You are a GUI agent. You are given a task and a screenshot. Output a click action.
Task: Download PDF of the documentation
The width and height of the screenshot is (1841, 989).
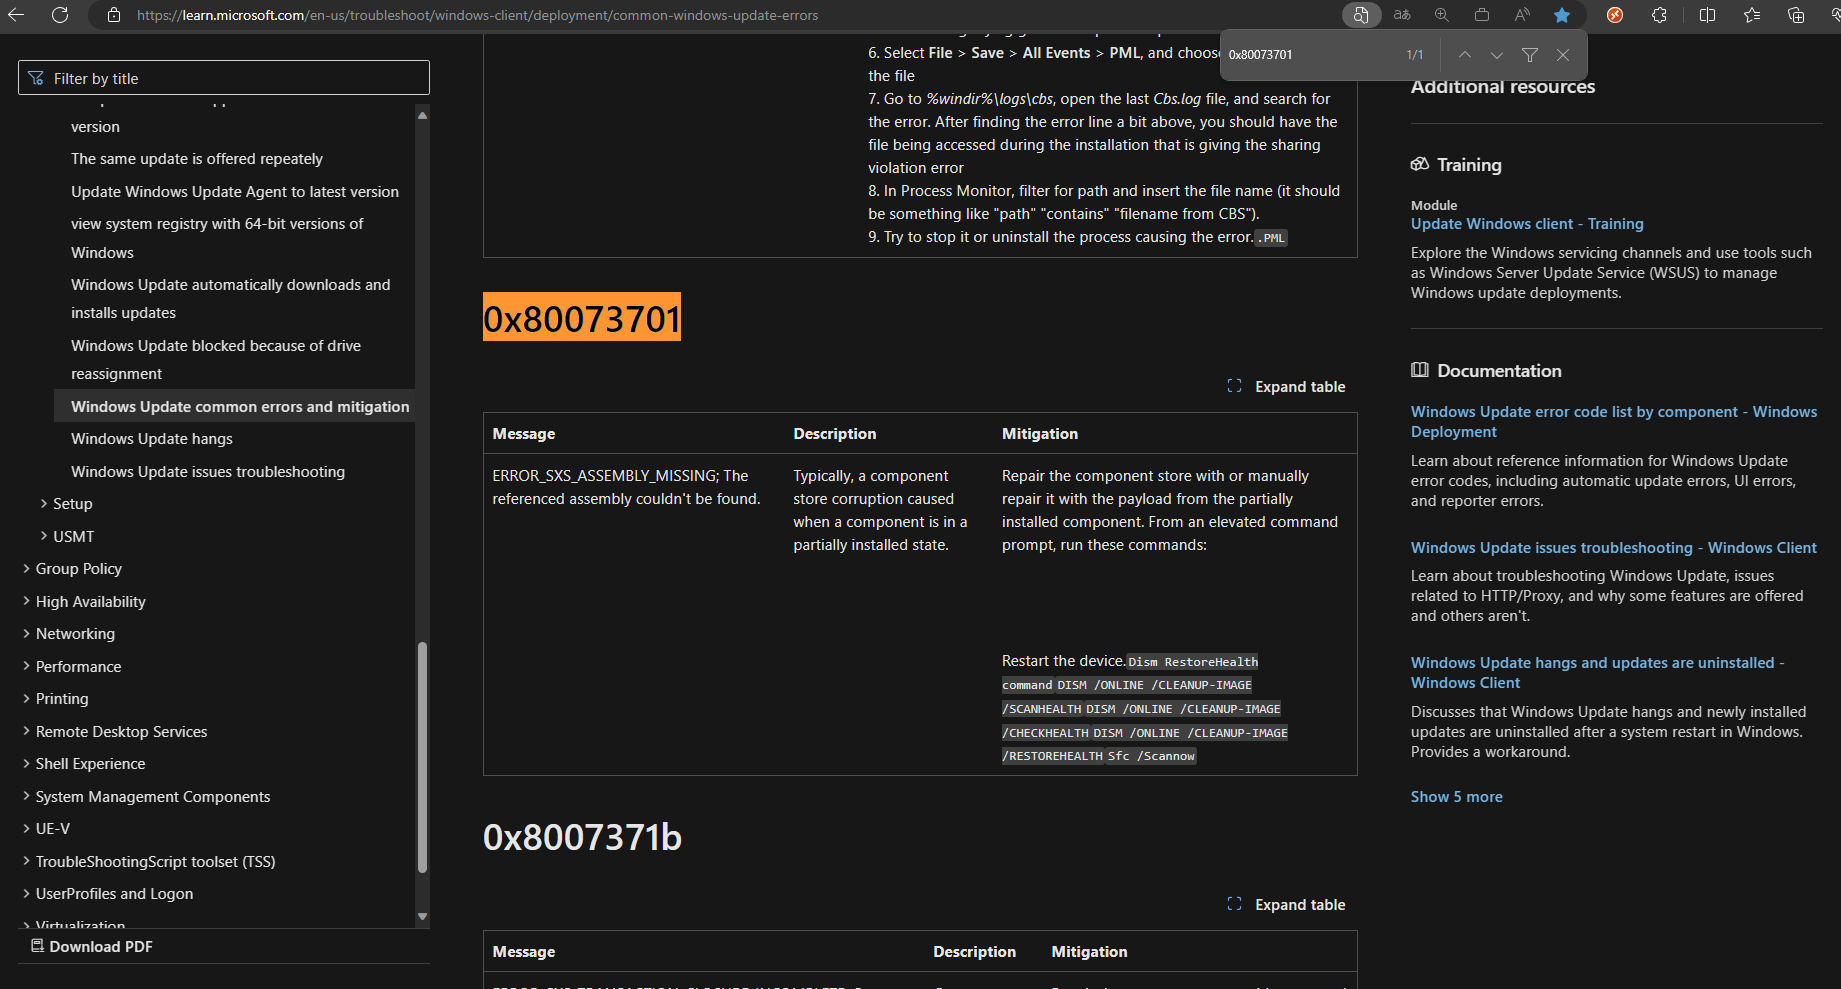click(x=92, y=947)
